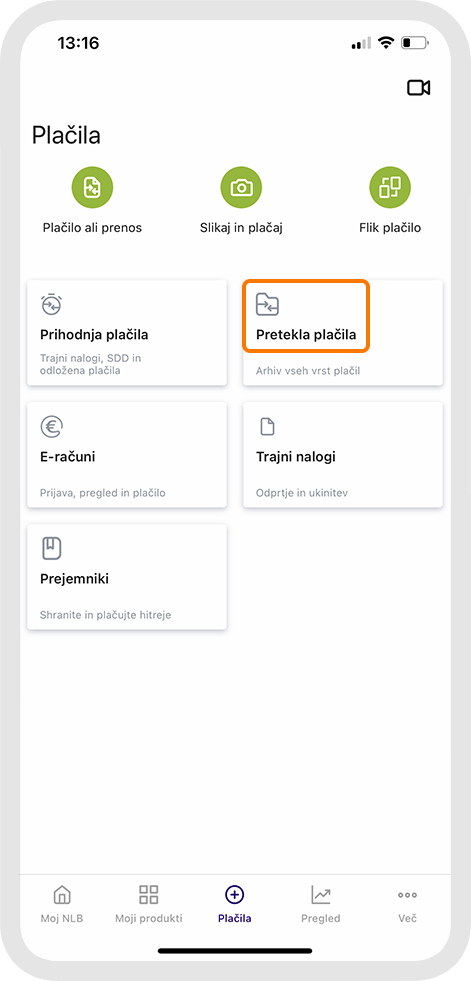Tap Arhiv vseh vrst plačil subtitle
Screen dimensions: 471x981
tap(308, 371)
